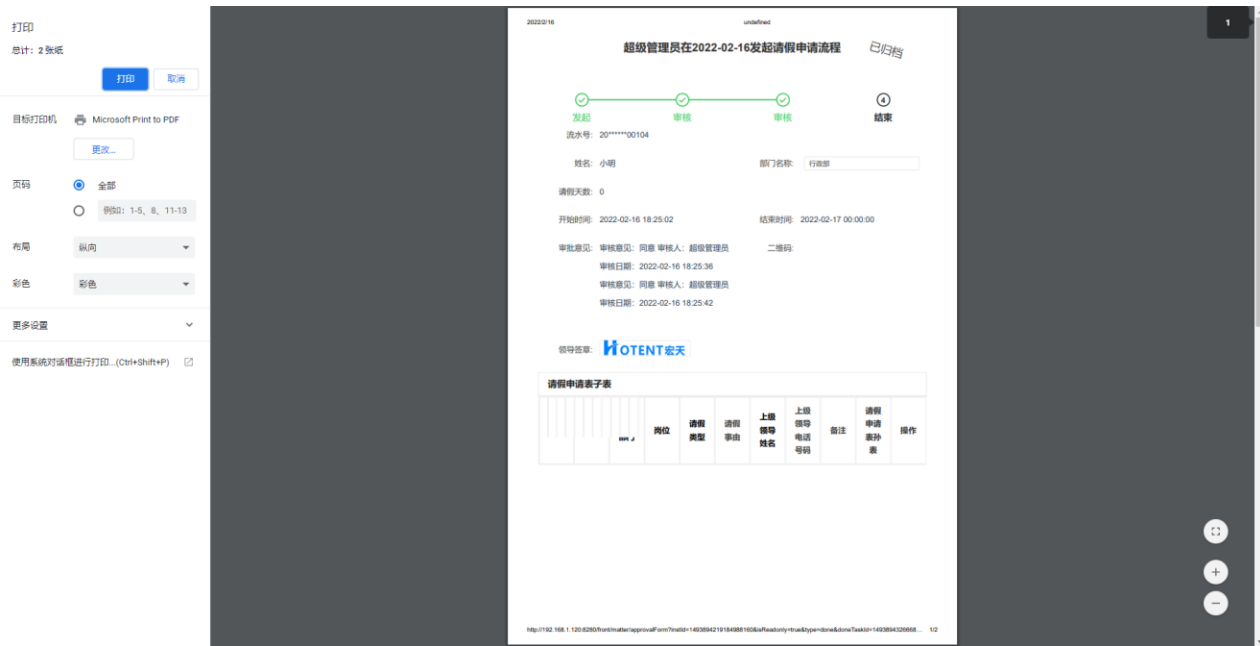The height and width of the screenshot is (646, 1260).
Task: Open the 布局 dropdown showing 纵向
Action: click(134, 247)
